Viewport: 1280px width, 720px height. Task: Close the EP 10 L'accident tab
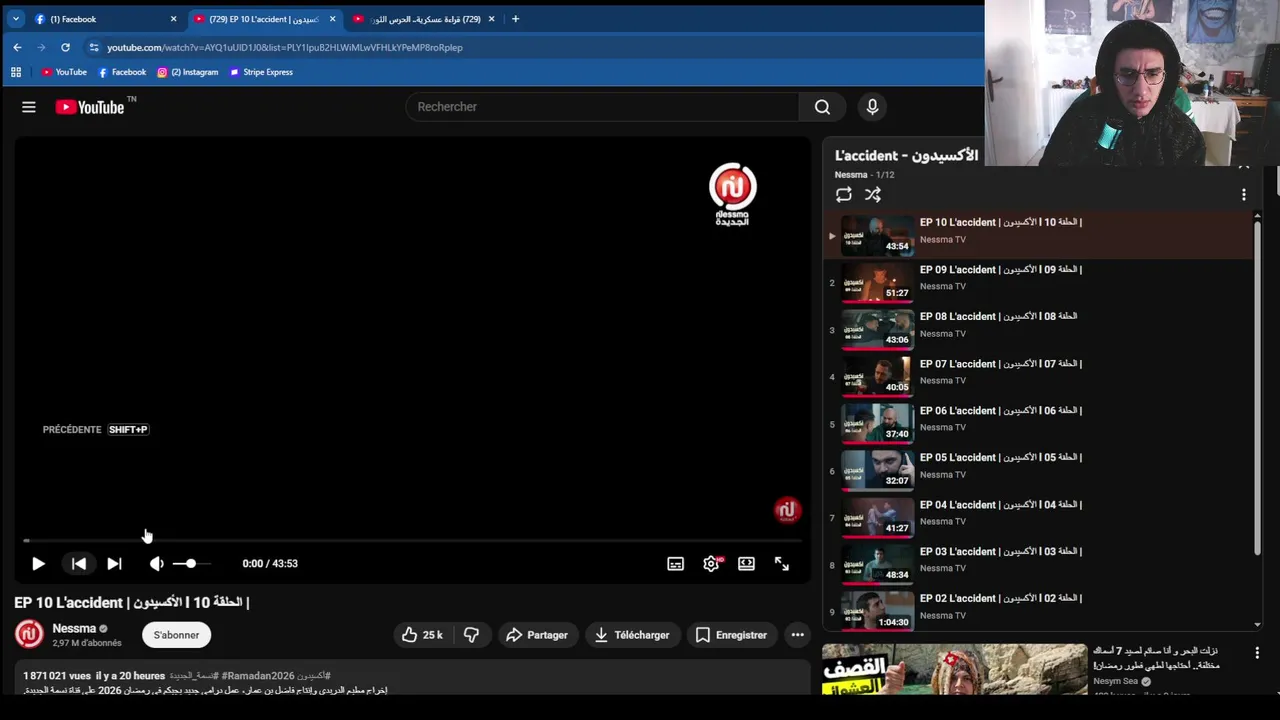click(333, 19)
